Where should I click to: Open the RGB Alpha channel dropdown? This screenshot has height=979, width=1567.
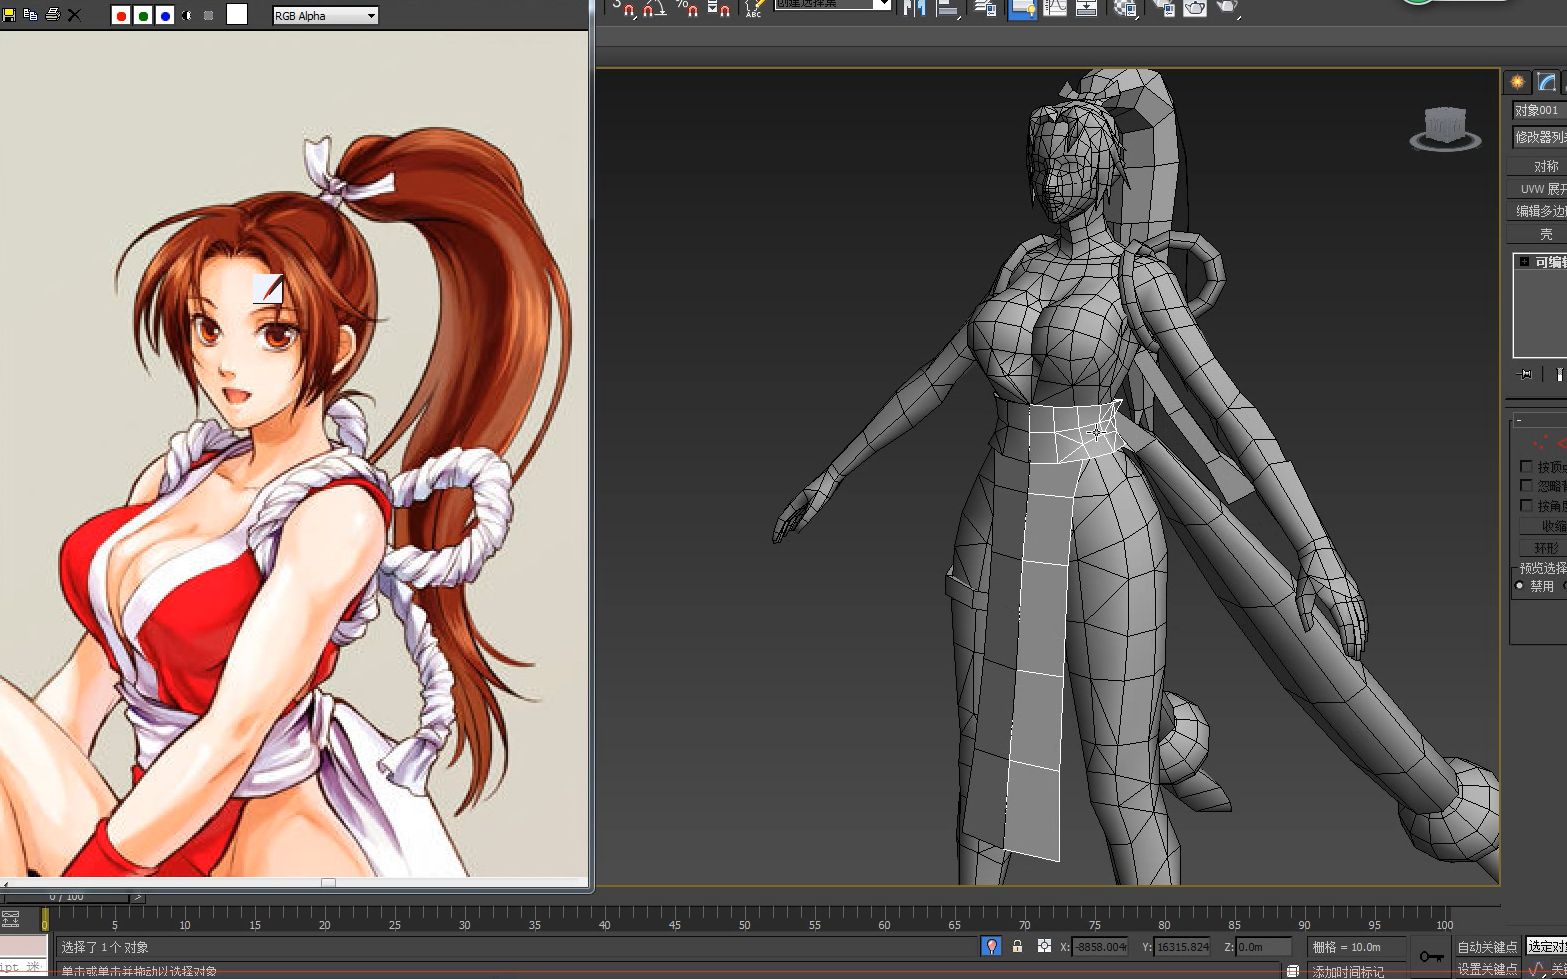point(325,16)
